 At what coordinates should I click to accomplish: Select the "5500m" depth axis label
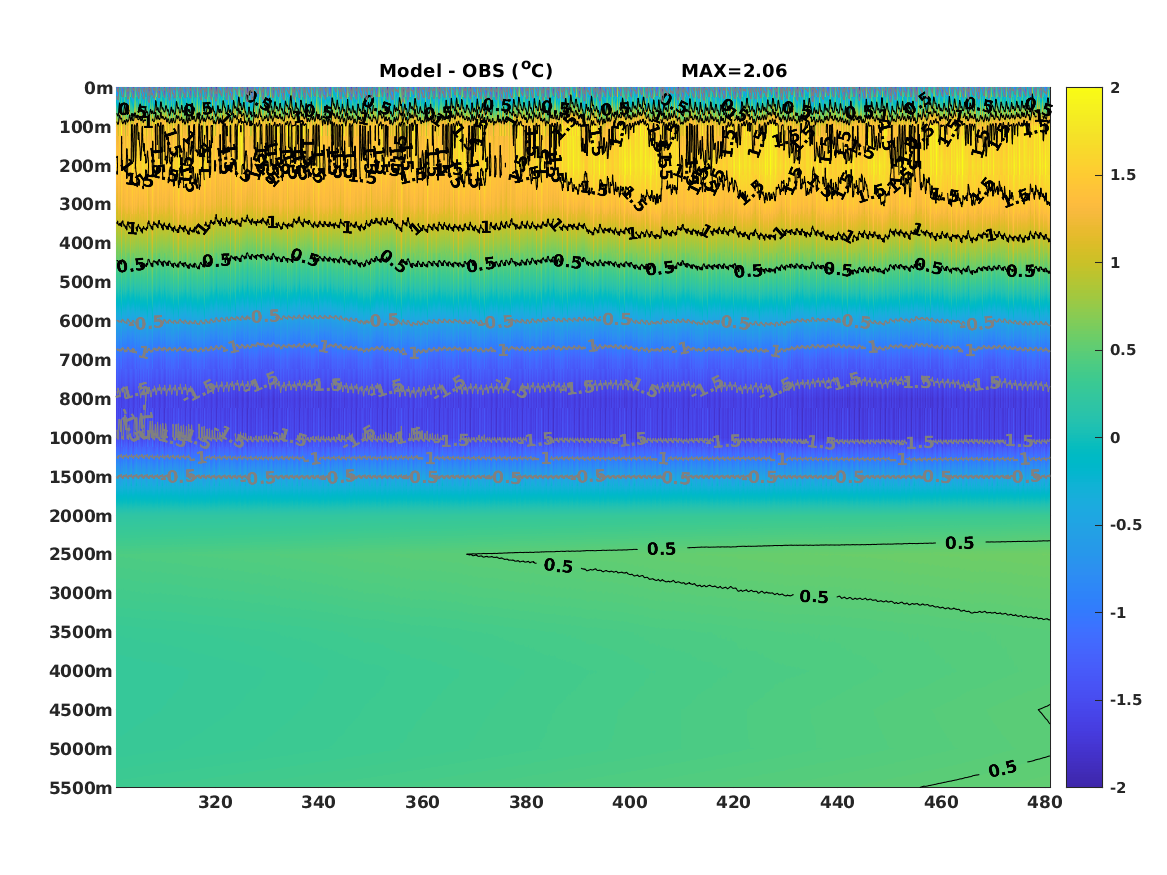(81, 788)
